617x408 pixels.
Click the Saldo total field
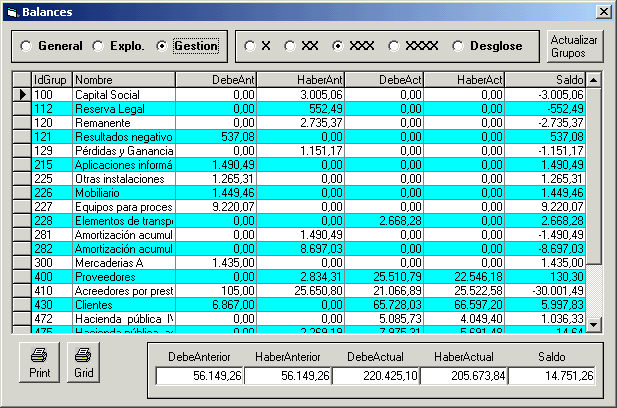coord(553,375)
